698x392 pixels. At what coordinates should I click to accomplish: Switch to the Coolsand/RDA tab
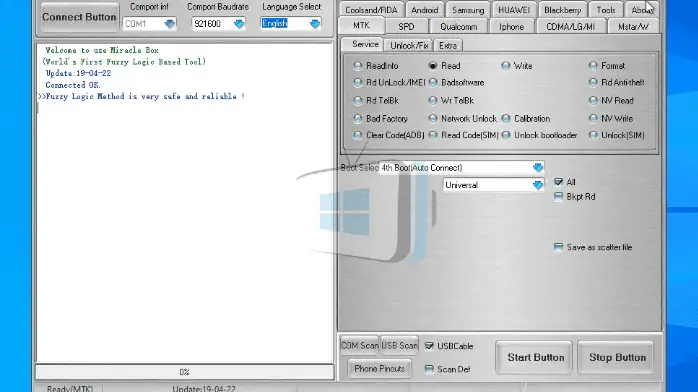pos(371,10)
